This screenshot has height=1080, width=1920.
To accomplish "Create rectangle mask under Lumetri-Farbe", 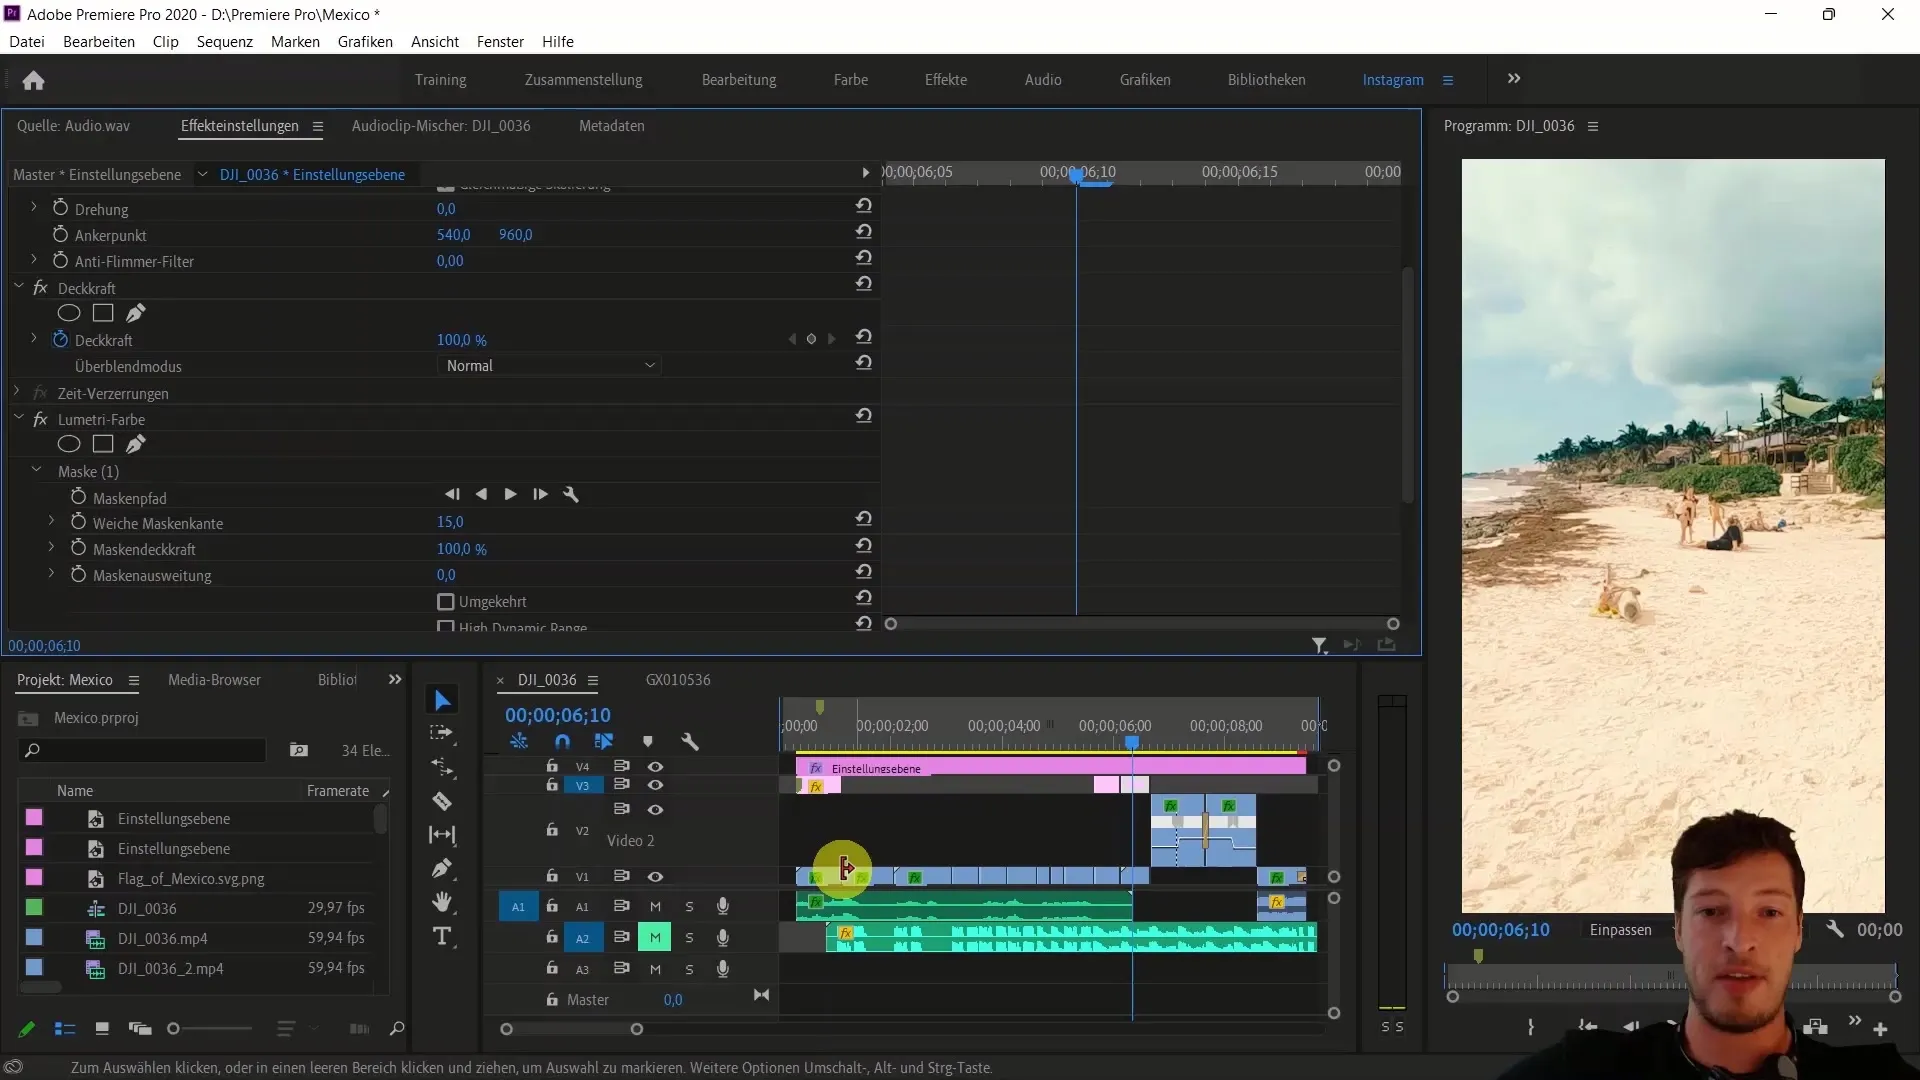I will pyautogui.click(x=103, y=444).
